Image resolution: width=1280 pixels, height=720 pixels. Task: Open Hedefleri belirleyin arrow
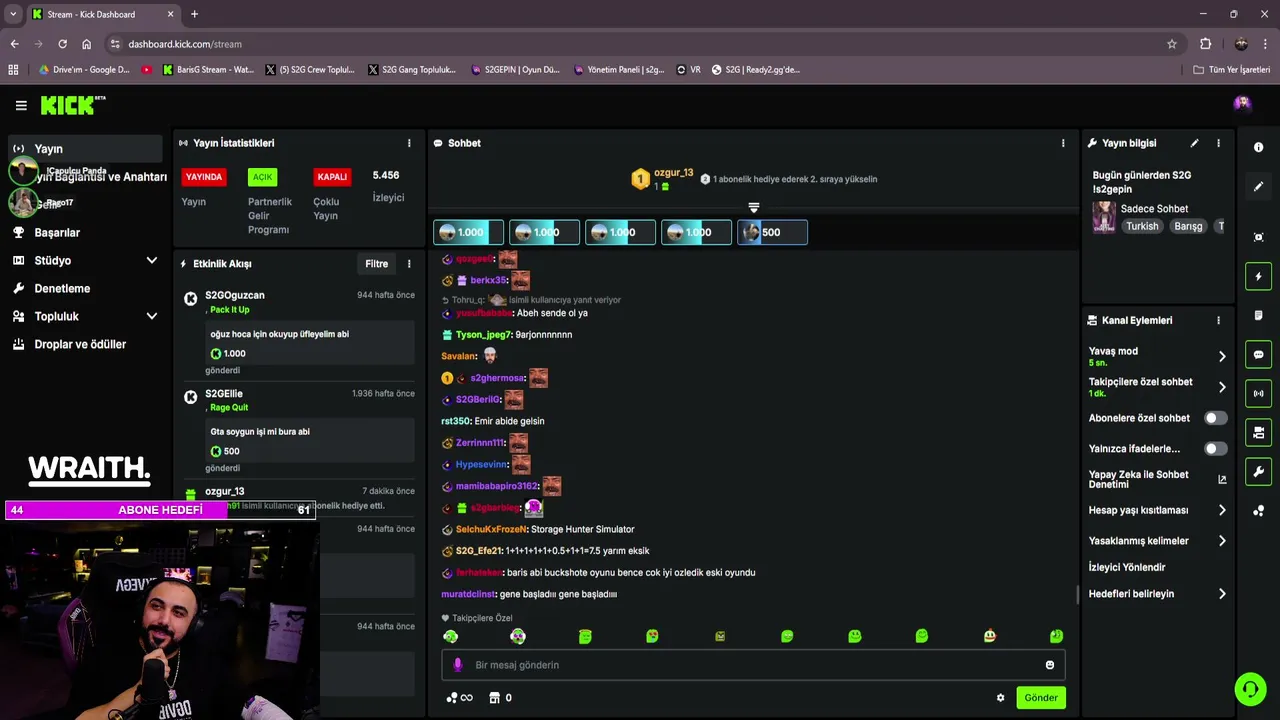pos(1222,594)
